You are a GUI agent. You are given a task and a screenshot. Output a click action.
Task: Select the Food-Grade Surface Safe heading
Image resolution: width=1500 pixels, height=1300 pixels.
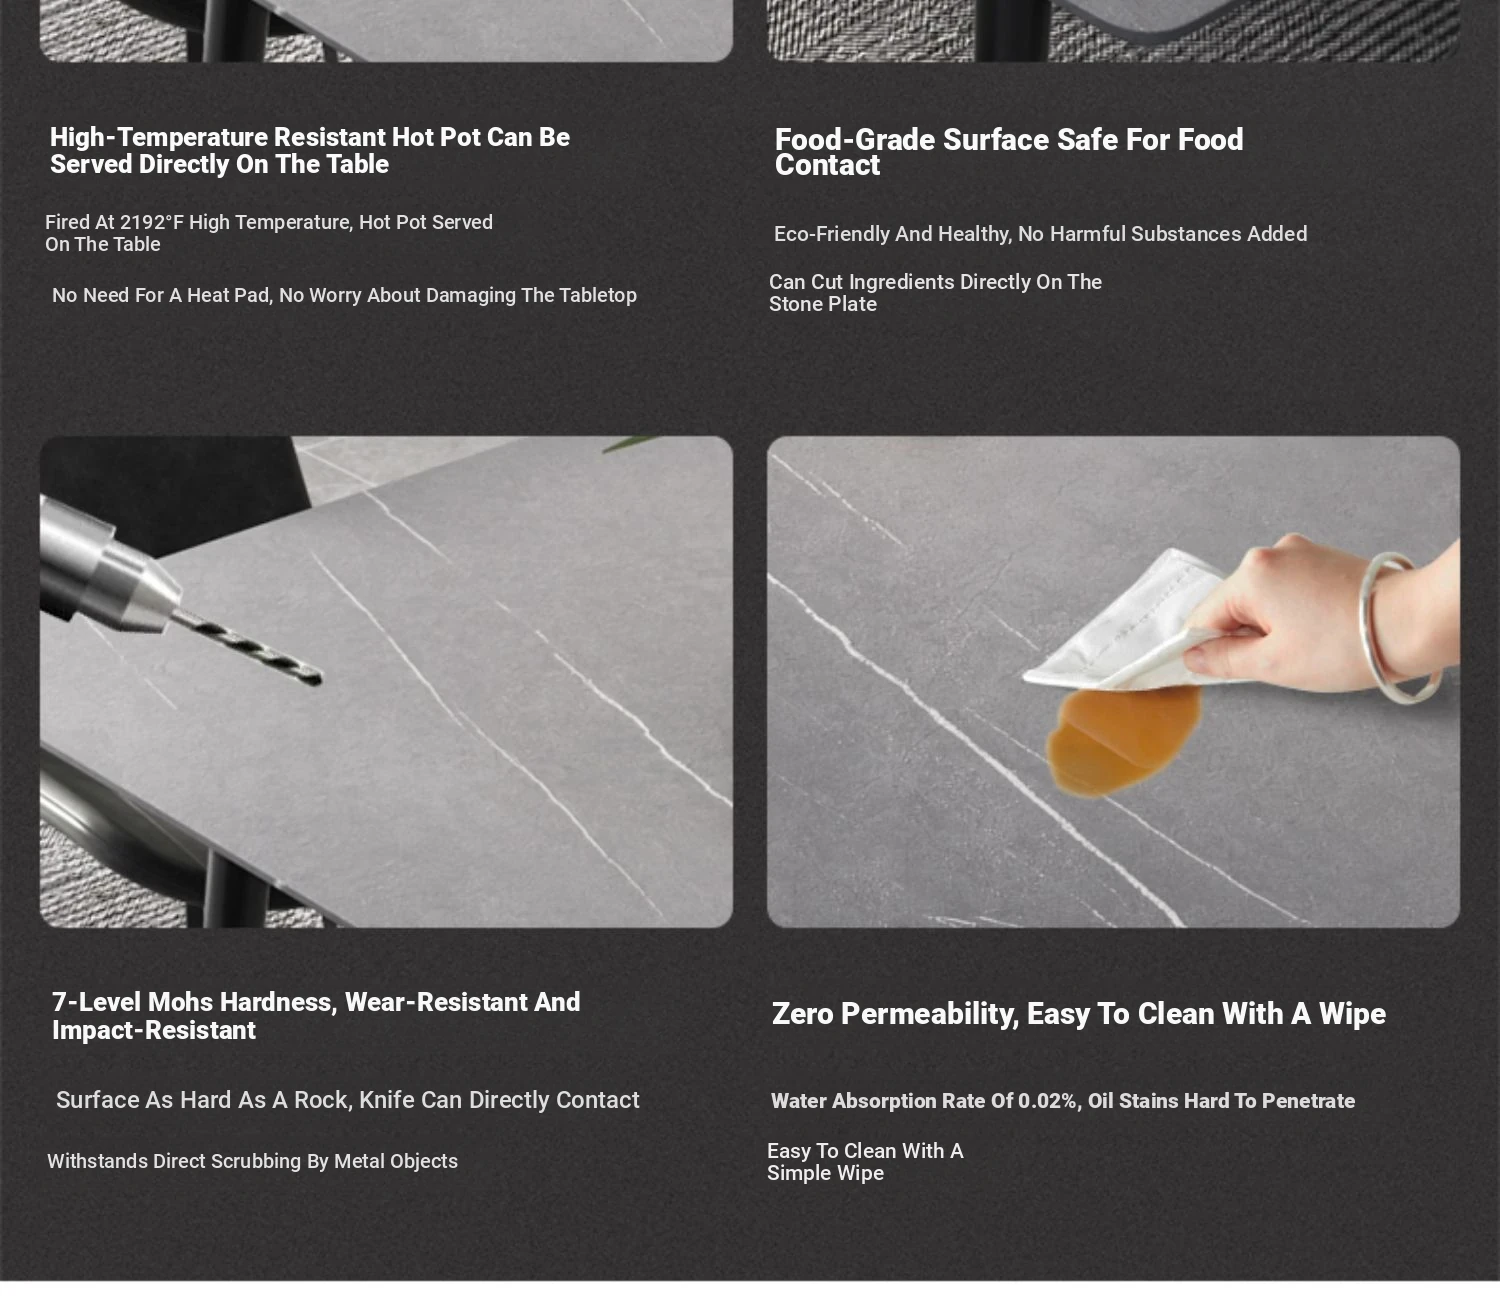[1009, 152]
